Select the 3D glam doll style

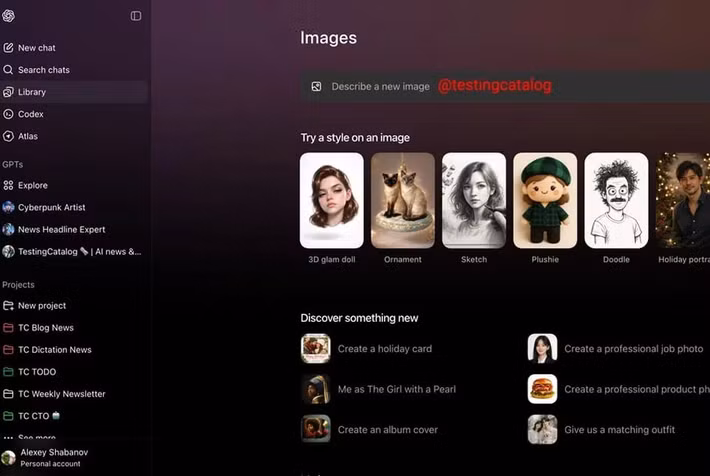[x=331, y=200]
